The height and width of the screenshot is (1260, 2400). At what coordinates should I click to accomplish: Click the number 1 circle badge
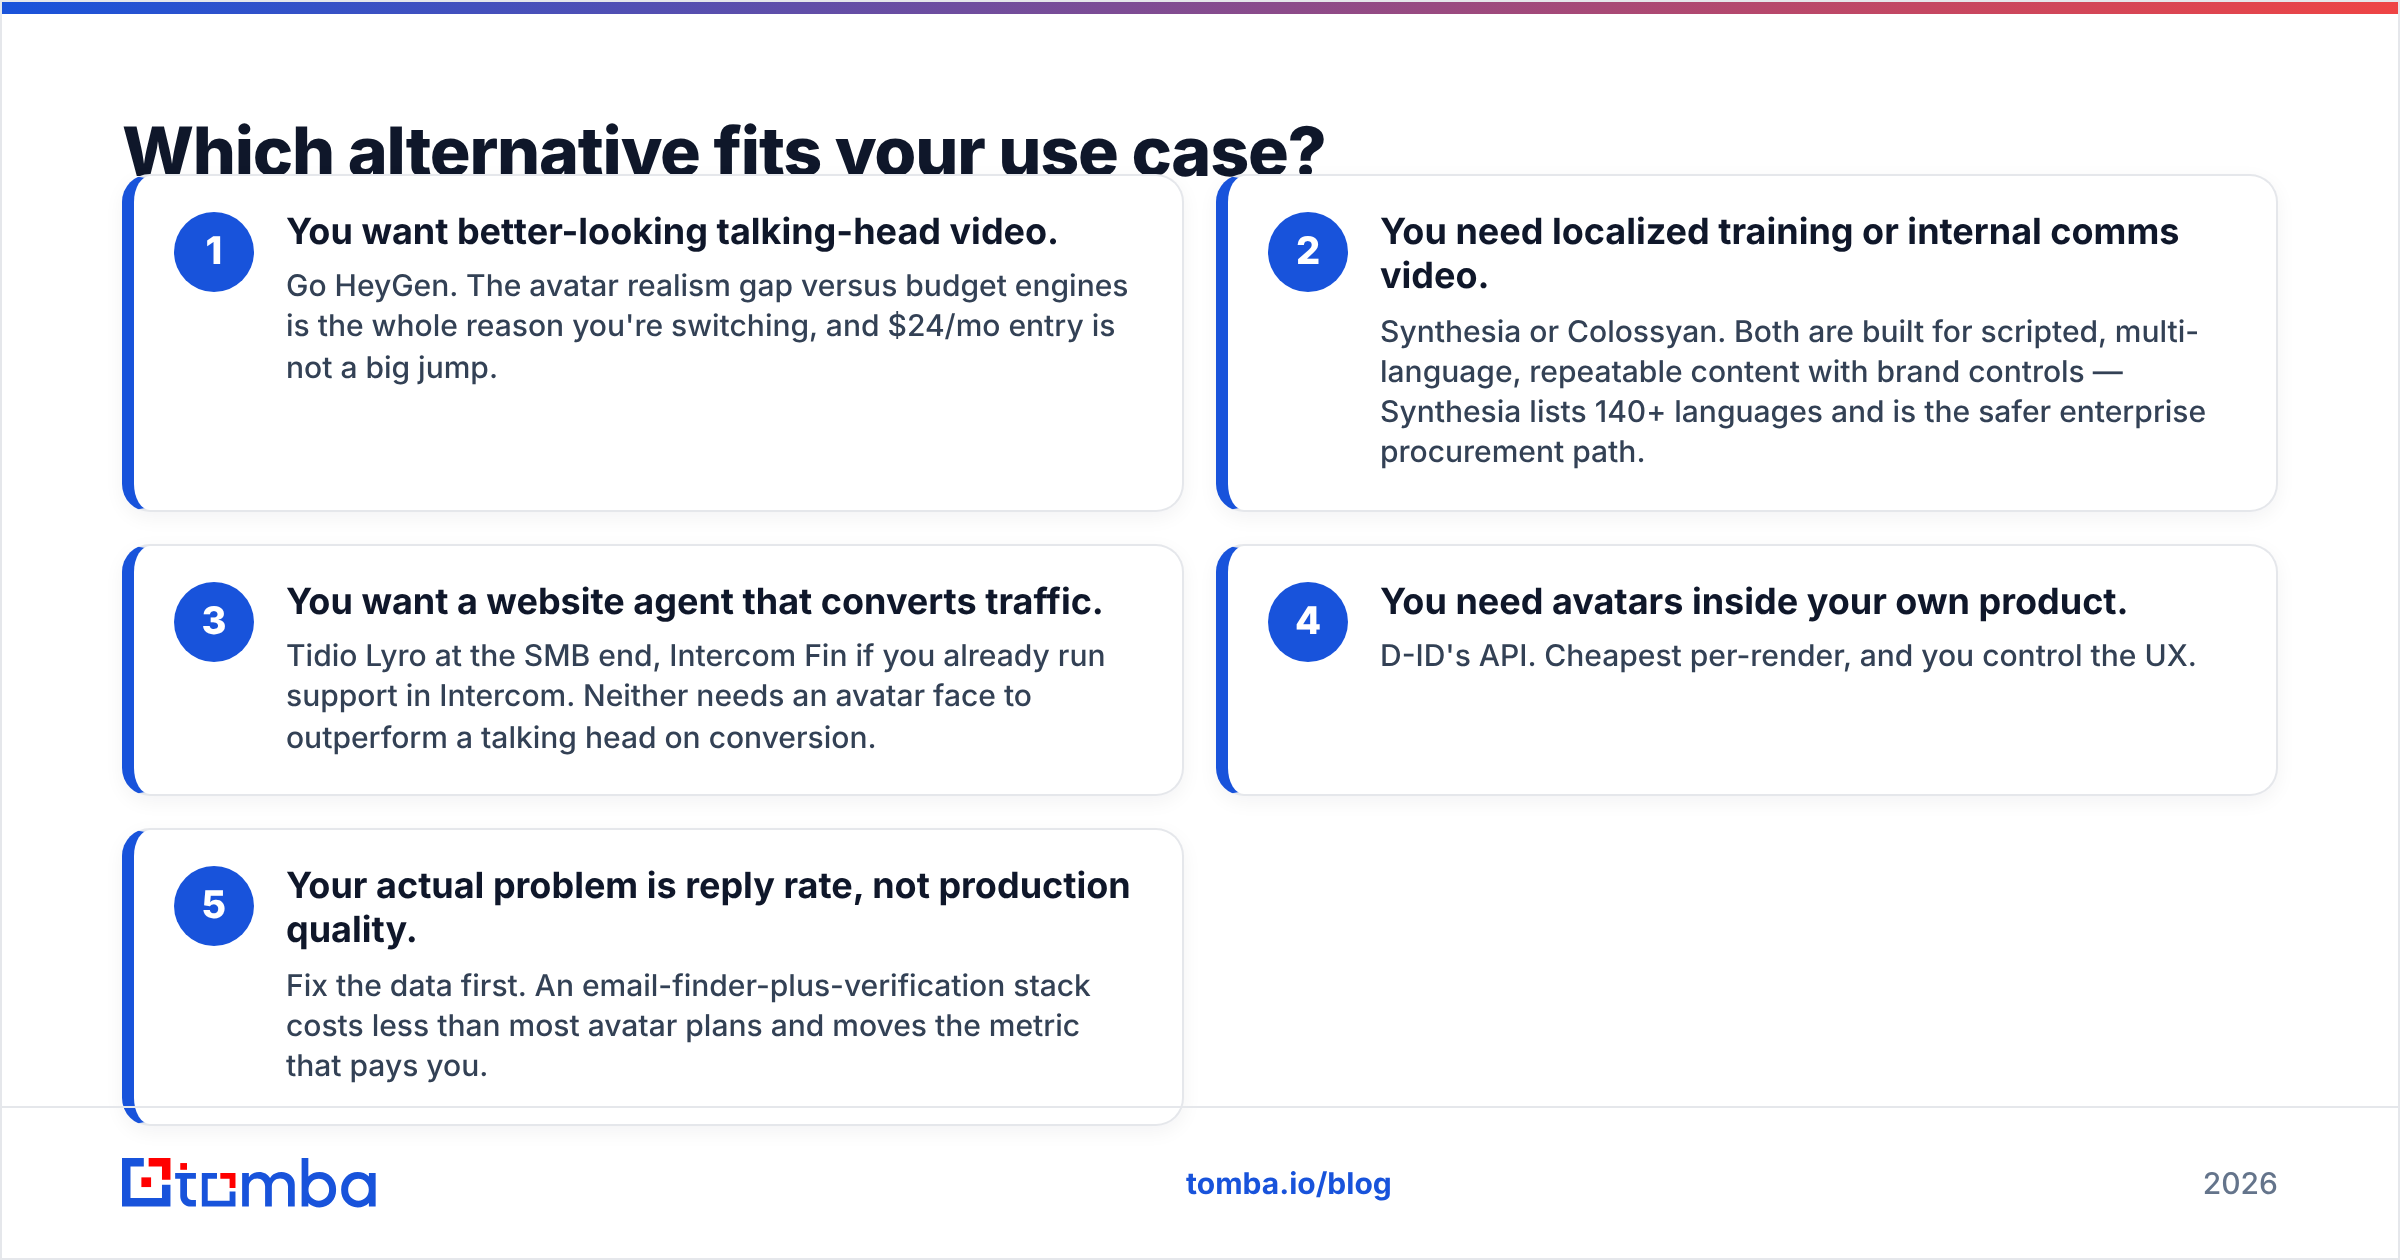214,252
